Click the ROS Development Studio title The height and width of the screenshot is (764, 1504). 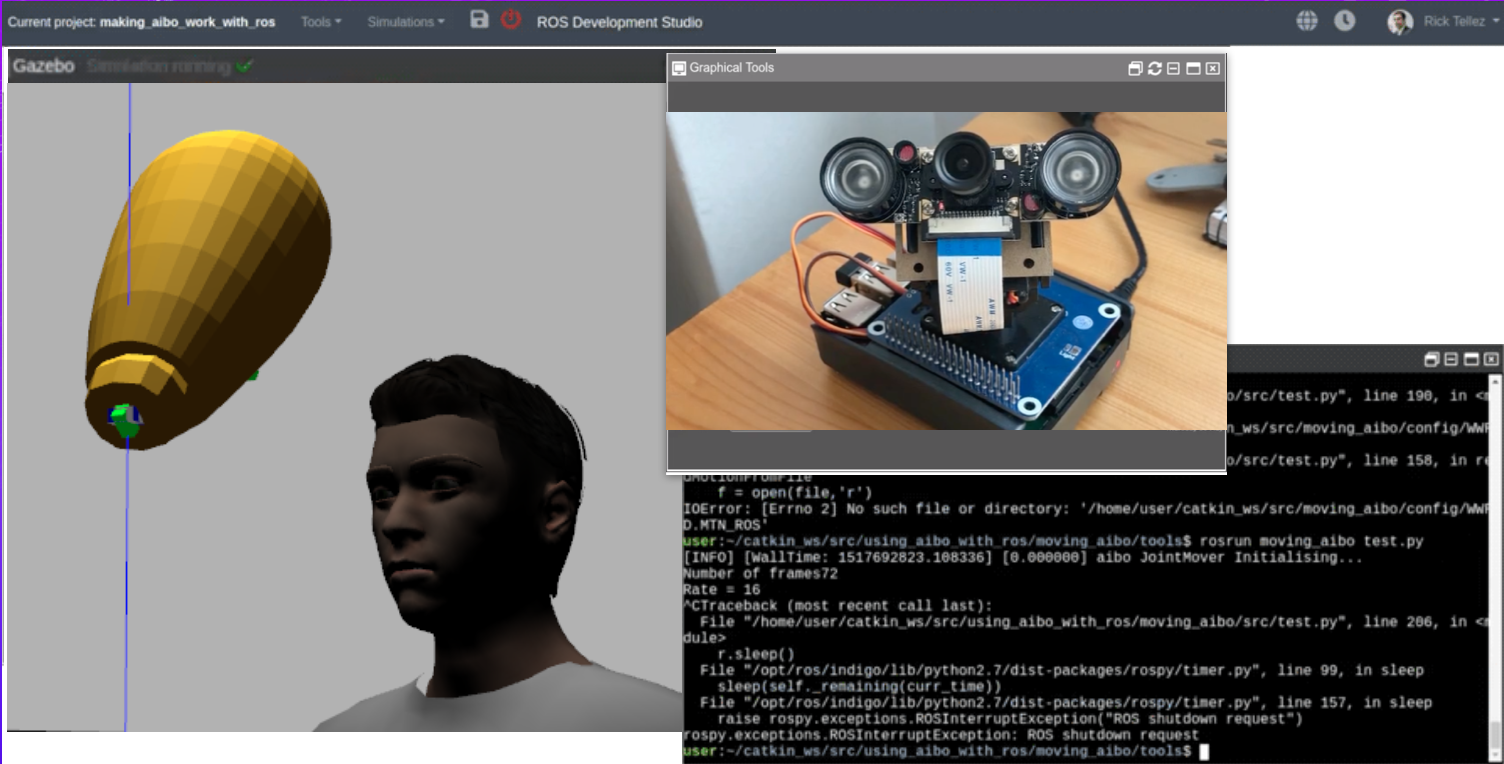coord(619,22)
